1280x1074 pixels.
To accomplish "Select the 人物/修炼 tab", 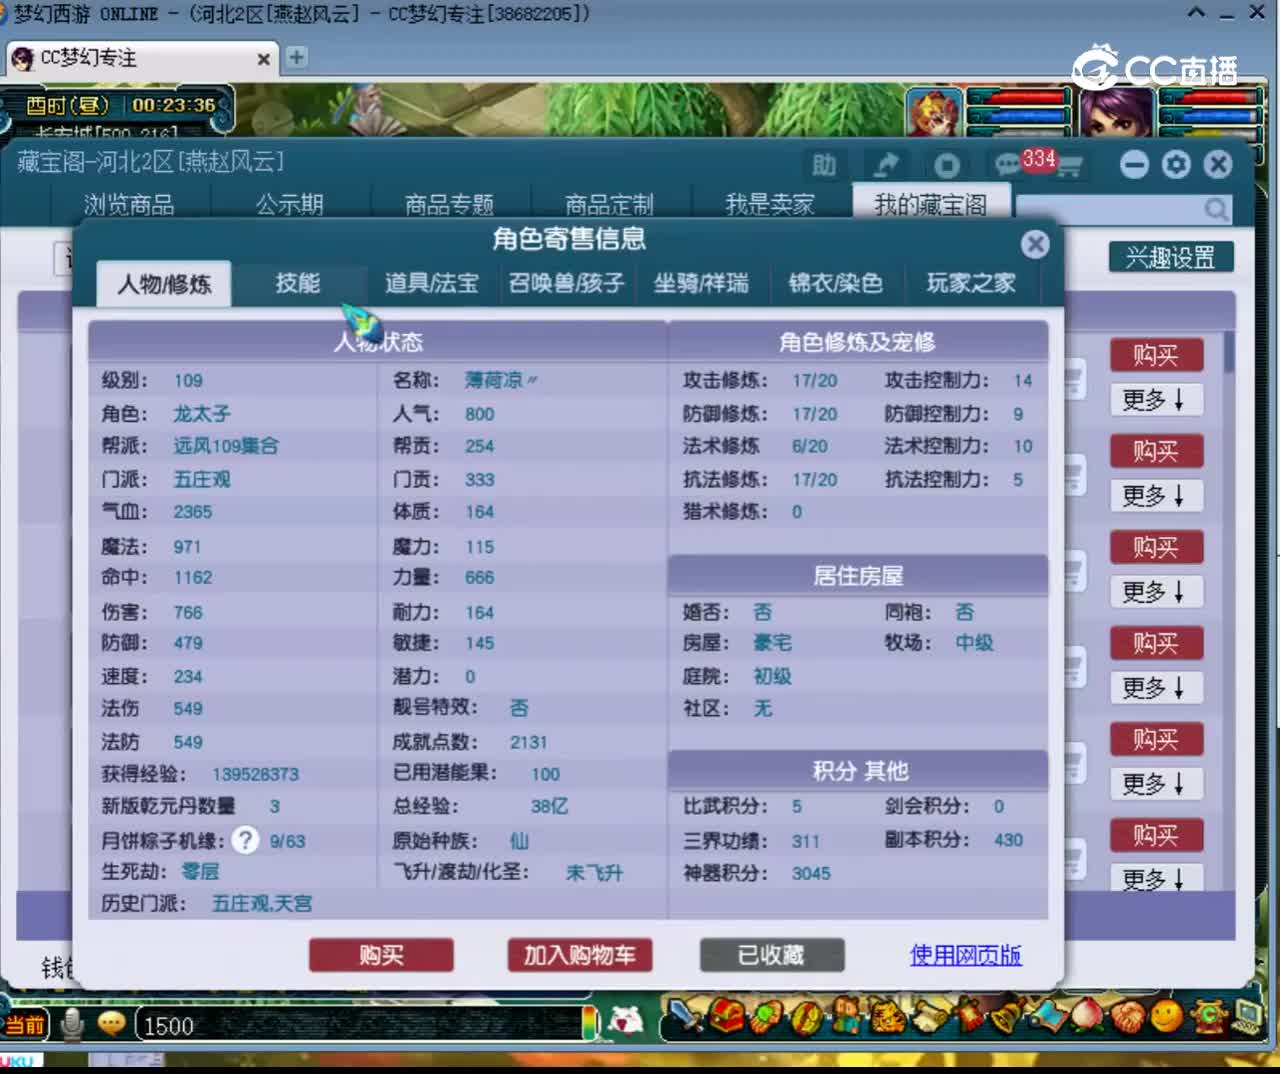I will (164, 284).
